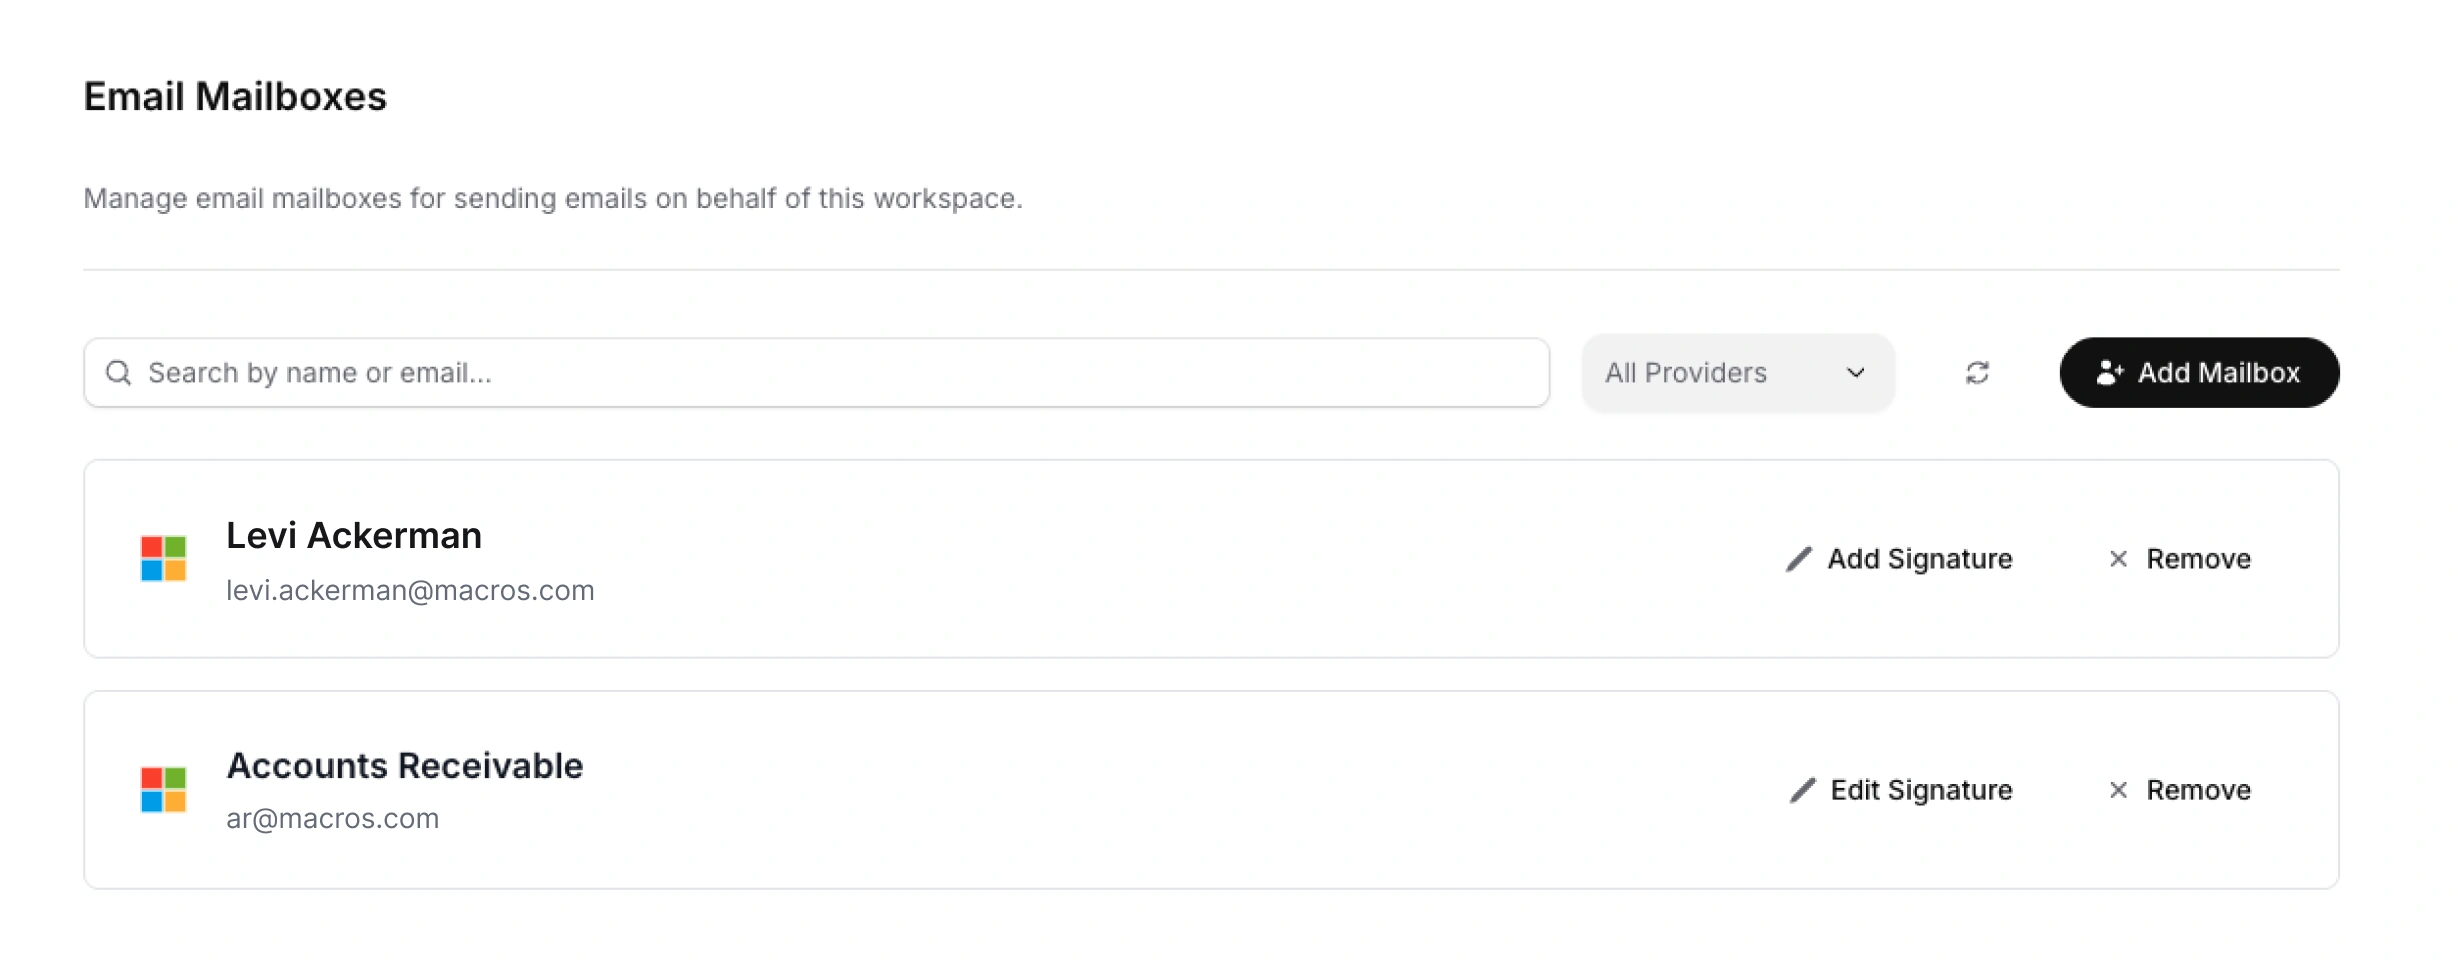
Task: Edit Signature for Accounts Receivable mailbox
Action: click(x=1921, y=790)
